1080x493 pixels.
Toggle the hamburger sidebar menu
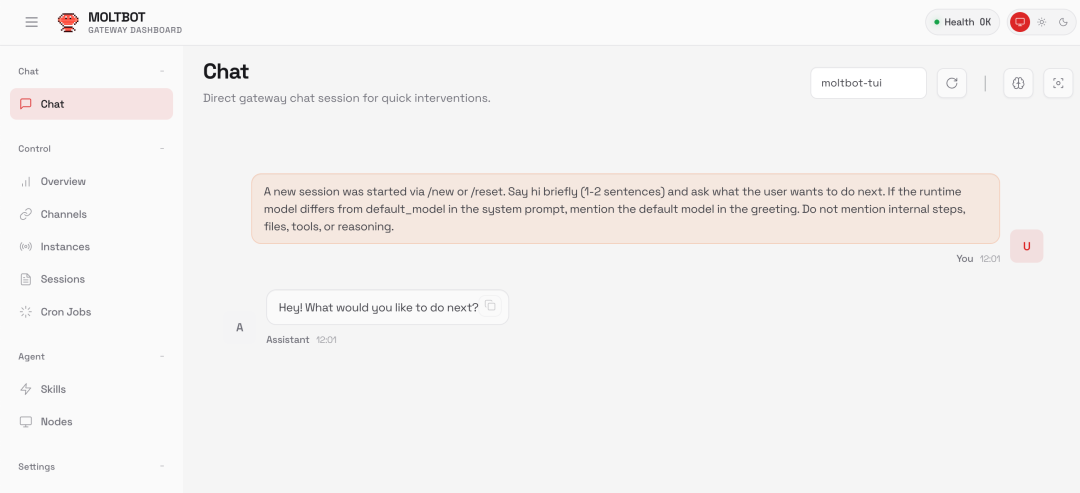32,22
